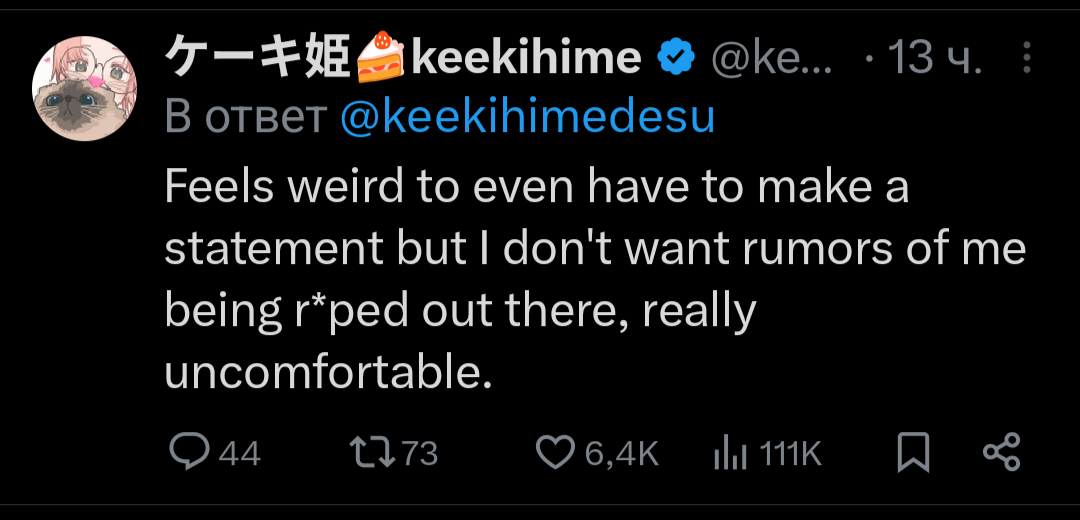Click the 73 reposts count
1080x520 pixels.
coord(420,454)
